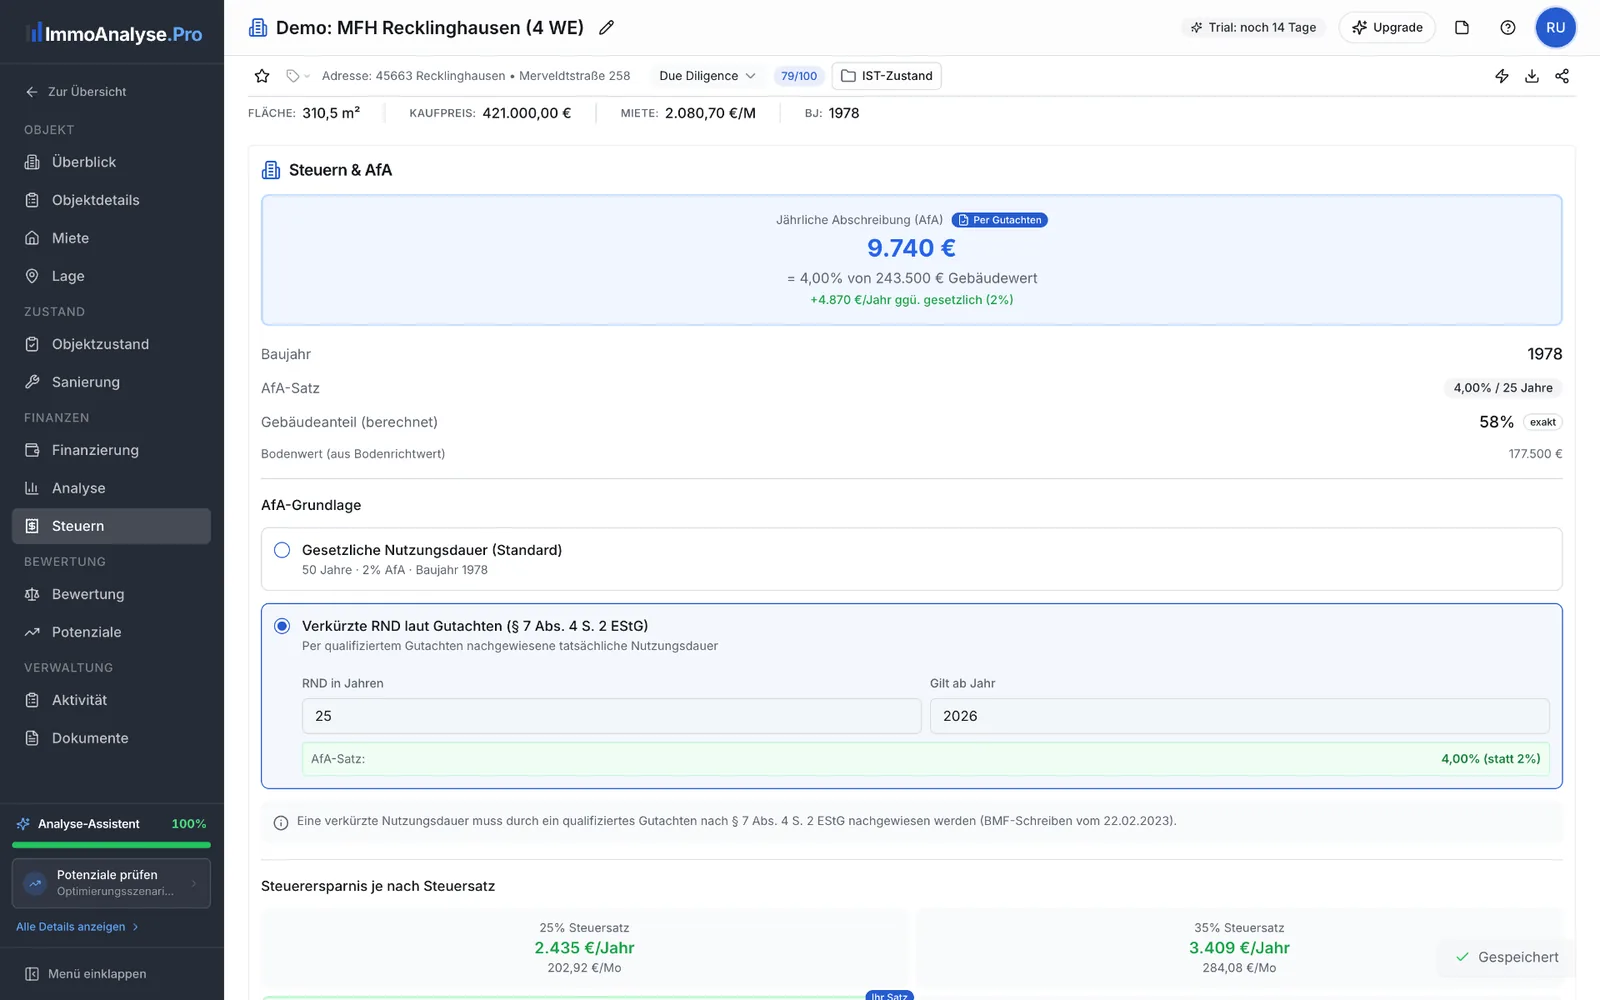Select Verkürzte RND laut Gutachten radio
The height and width of the screenshot is (1000, 1600).
[282, 626]
